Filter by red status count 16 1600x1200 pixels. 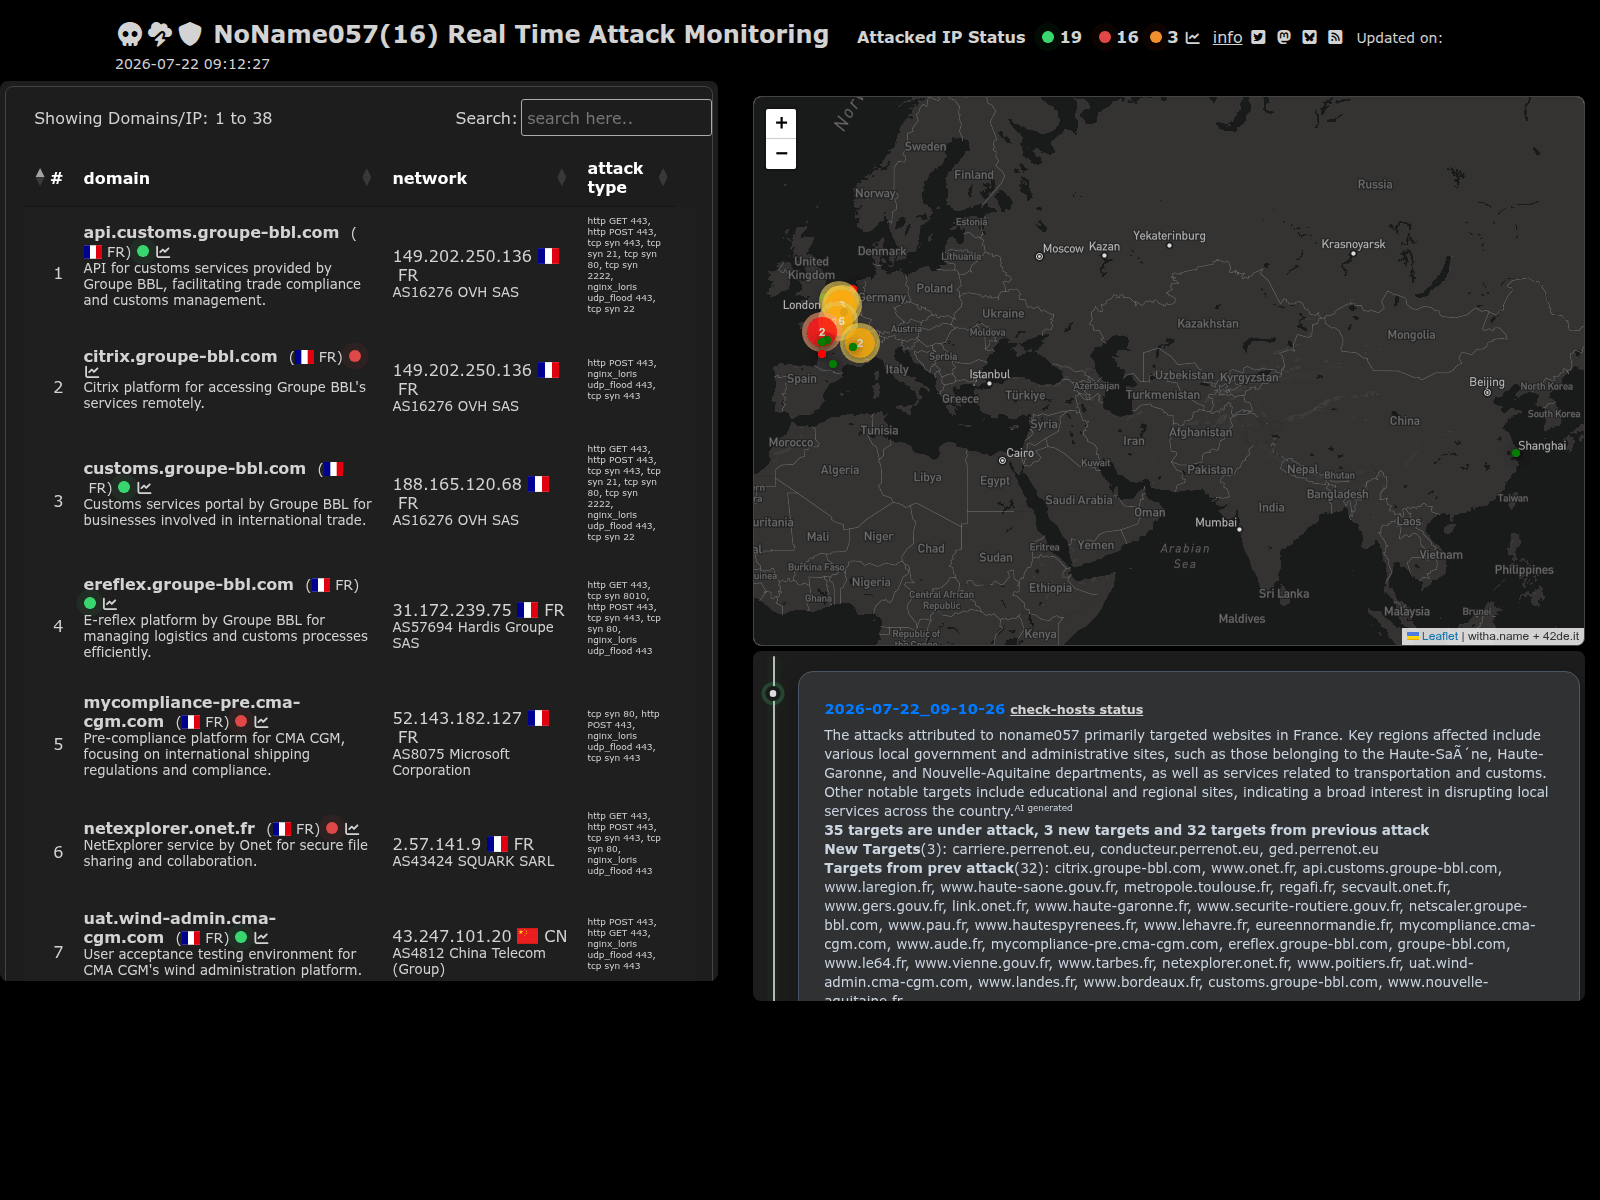tap(1118, 37)
